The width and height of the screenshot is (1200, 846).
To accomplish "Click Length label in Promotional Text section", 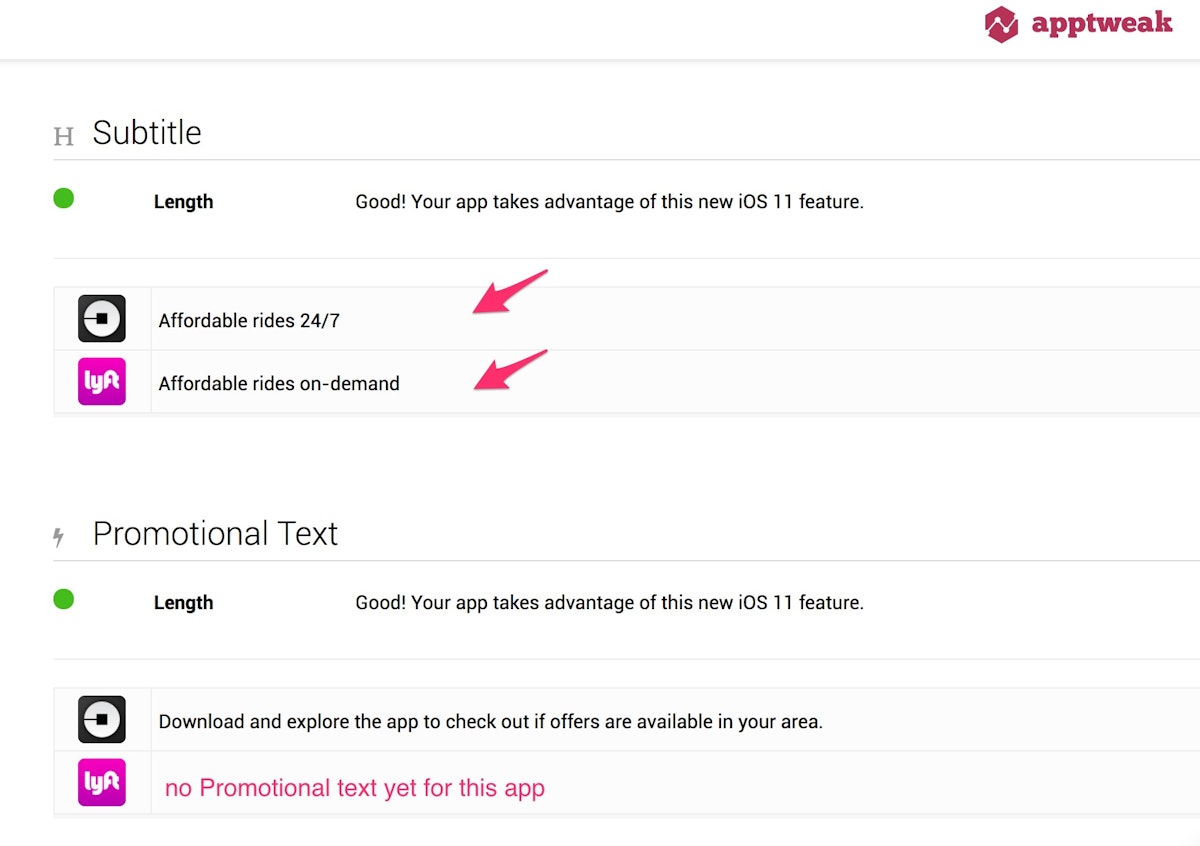I will click(183, 603).
